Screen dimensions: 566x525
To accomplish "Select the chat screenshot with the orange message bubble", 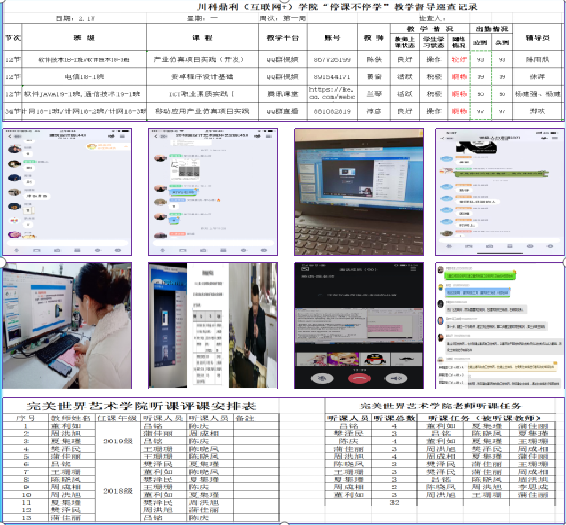I will 68,192.
